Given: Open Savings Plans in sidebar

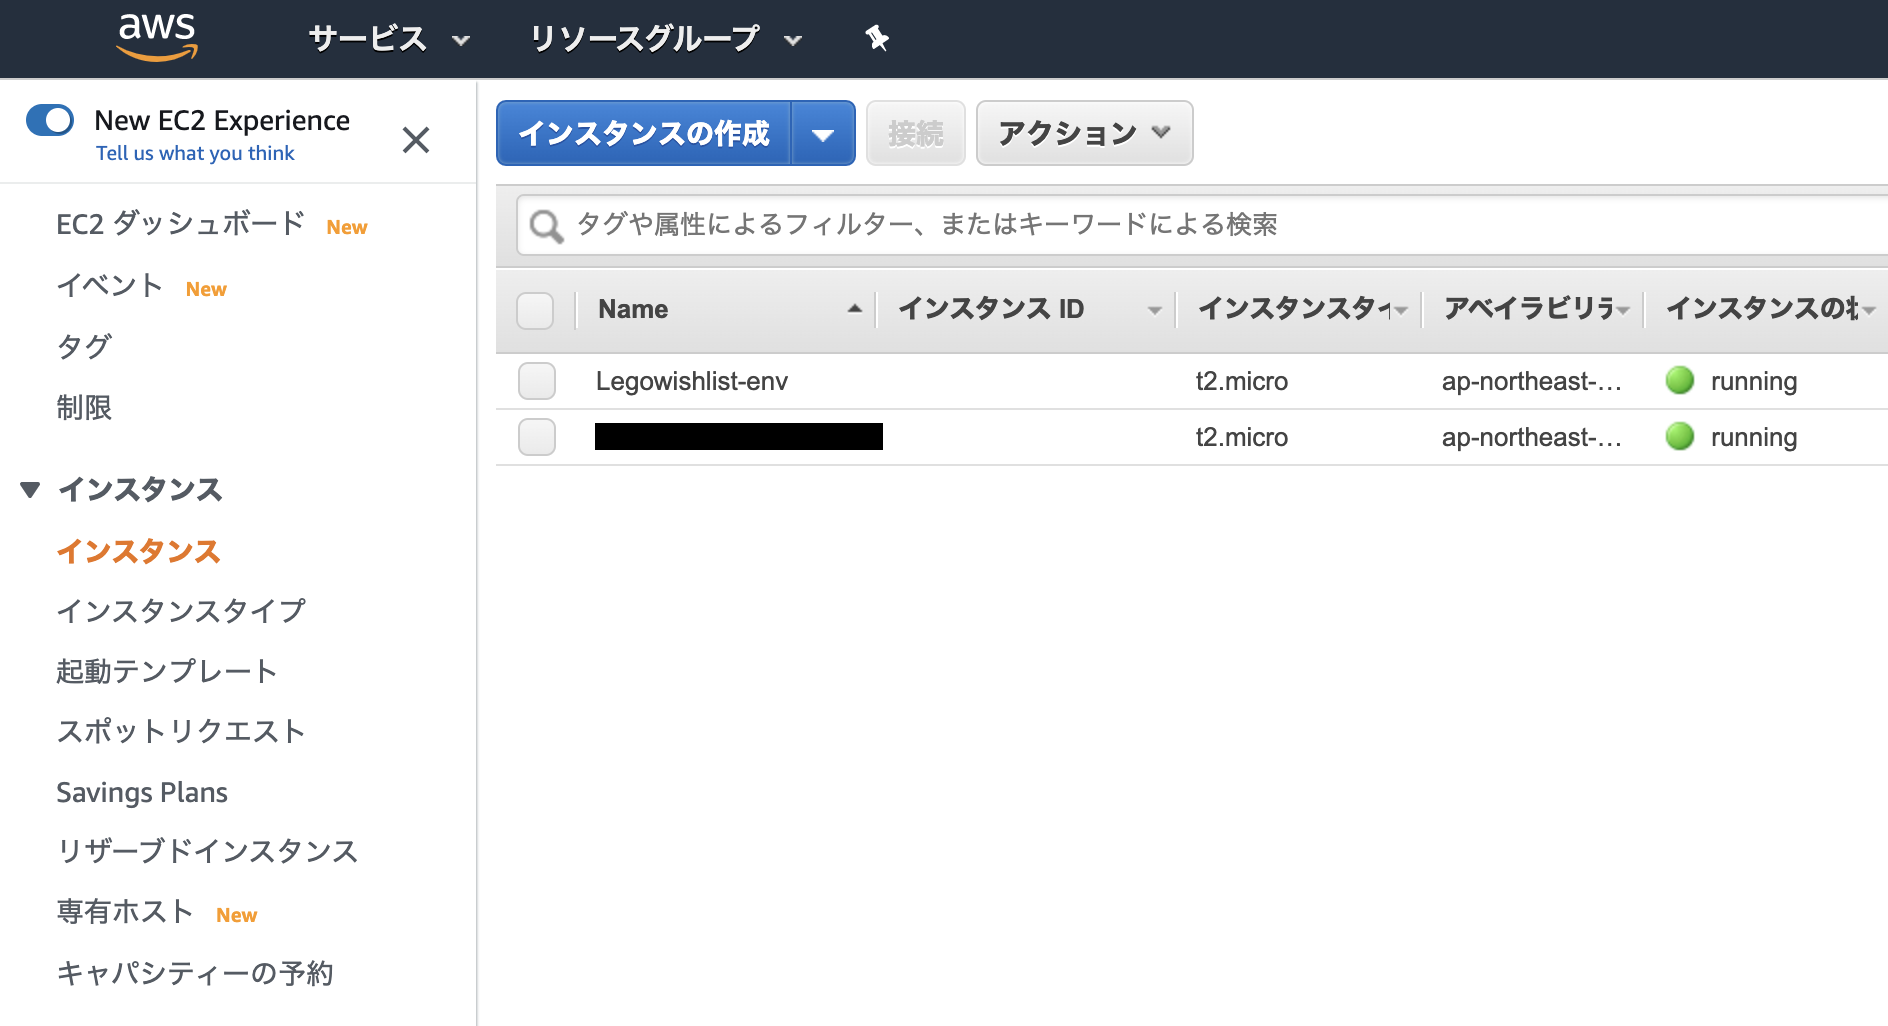Looking at the screenshot, I should coord(142,792).
